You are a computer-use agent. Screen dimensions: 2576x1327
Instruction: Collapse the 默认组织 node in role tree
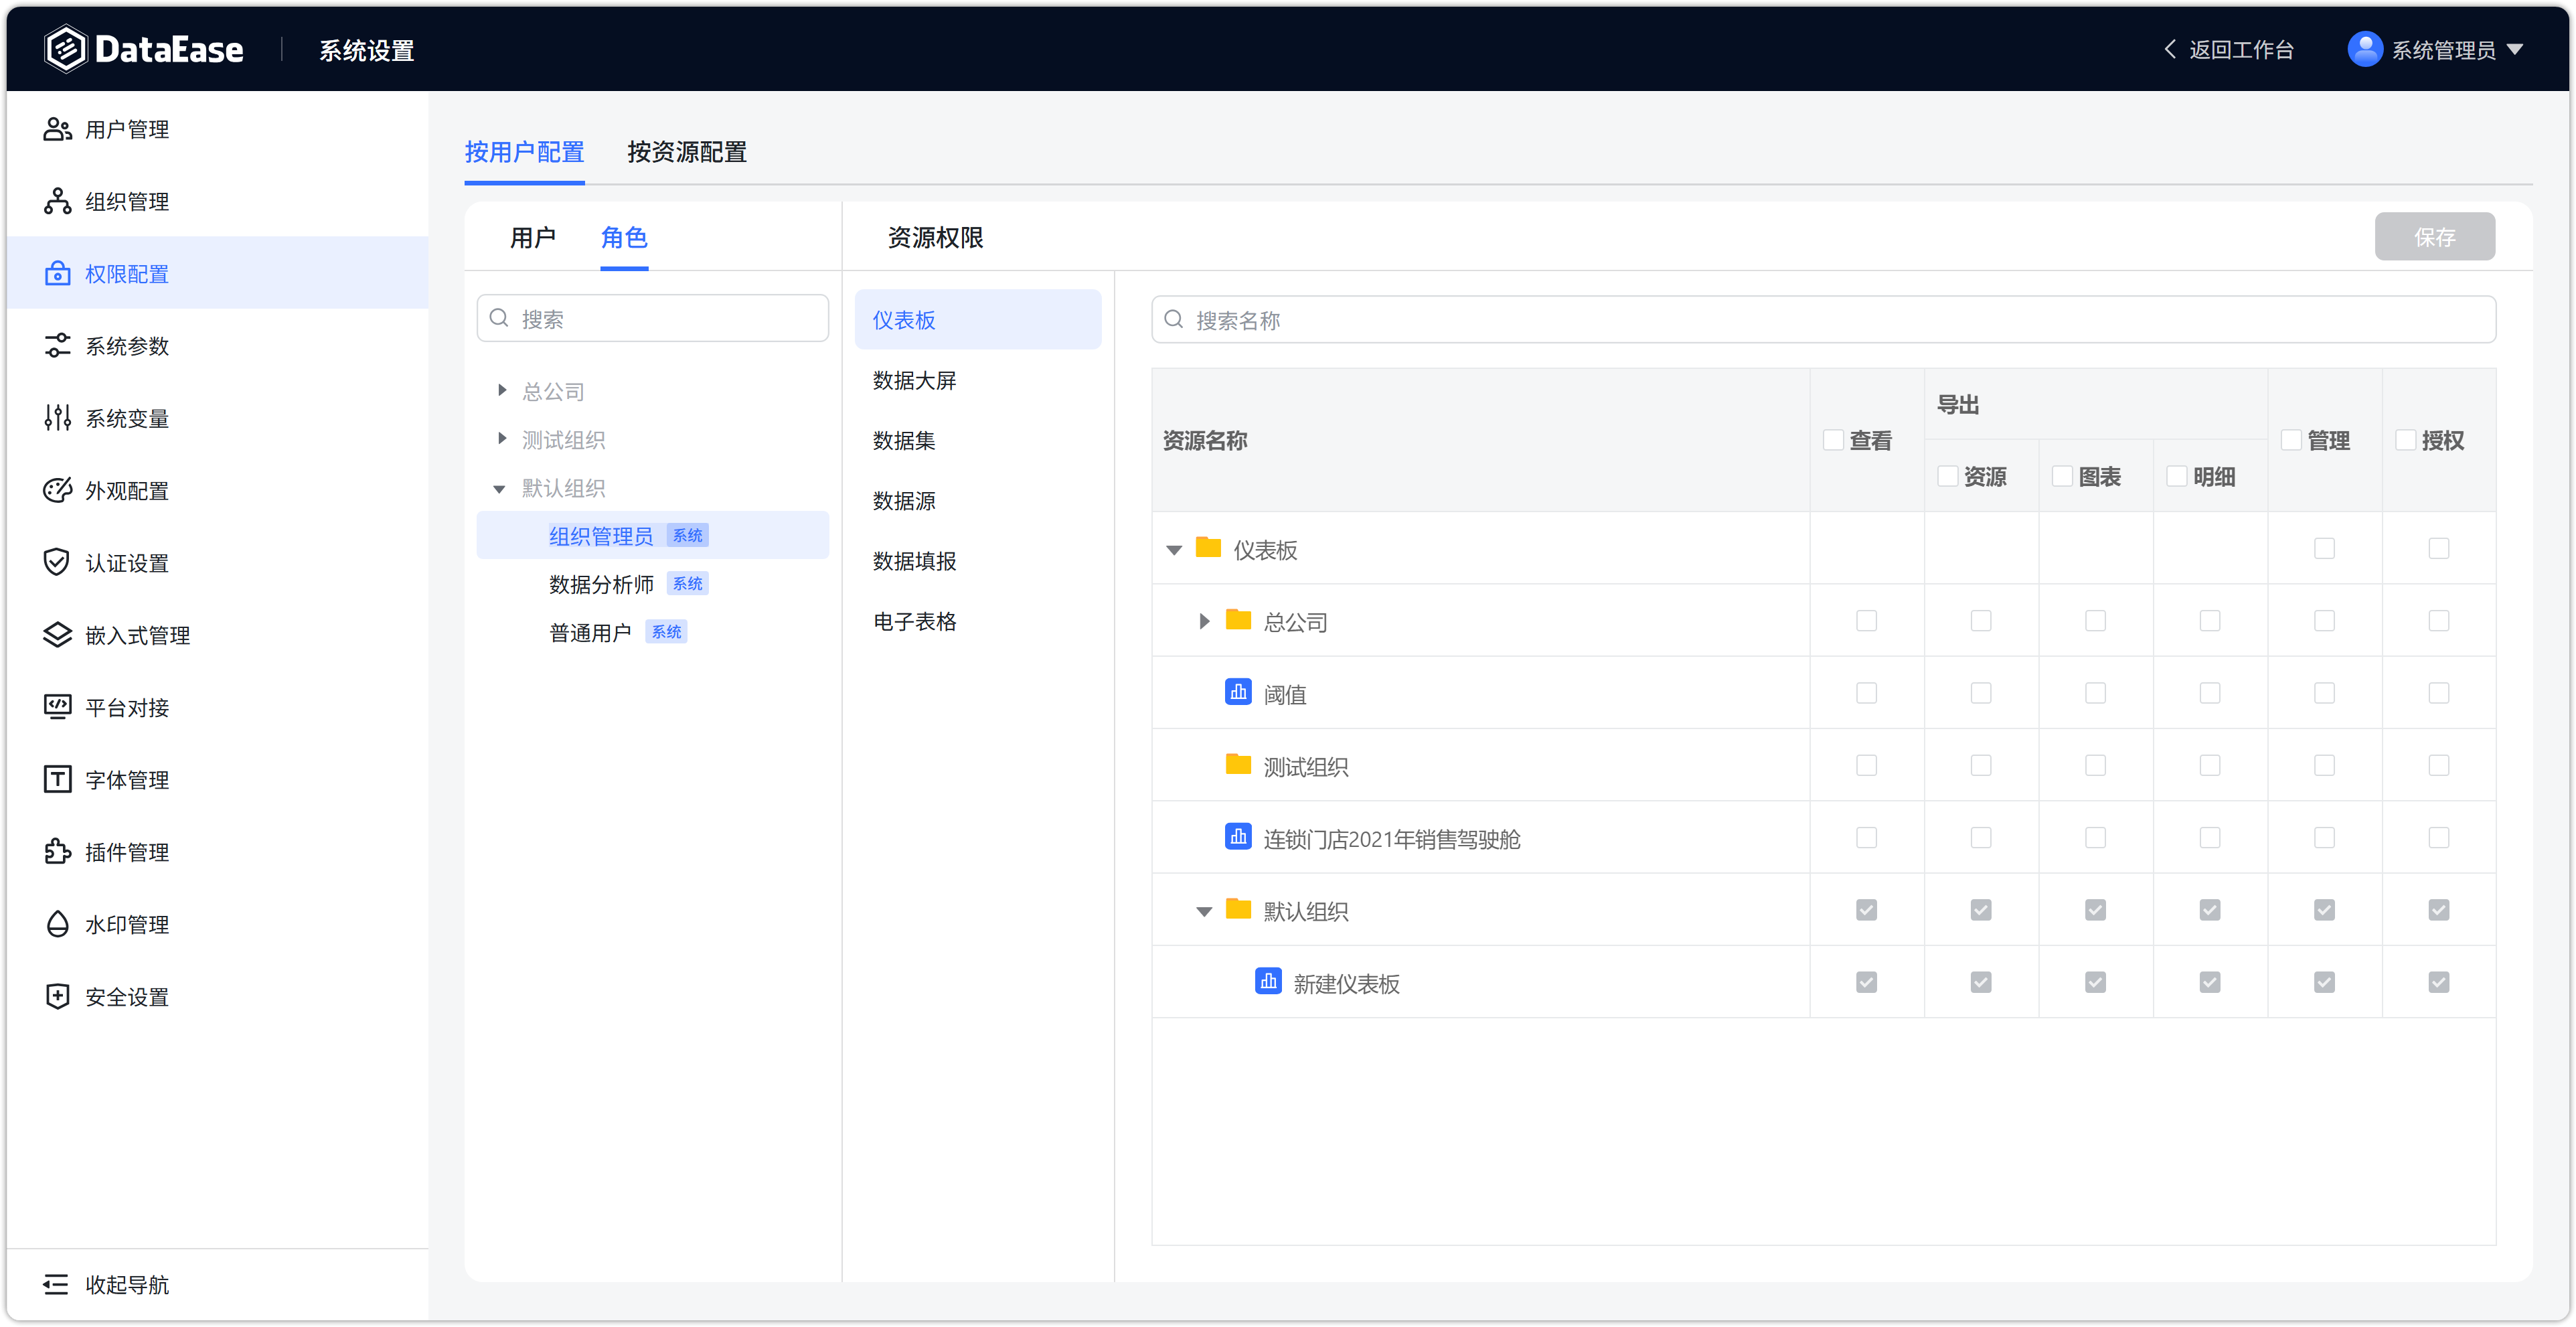coord(499,488)
